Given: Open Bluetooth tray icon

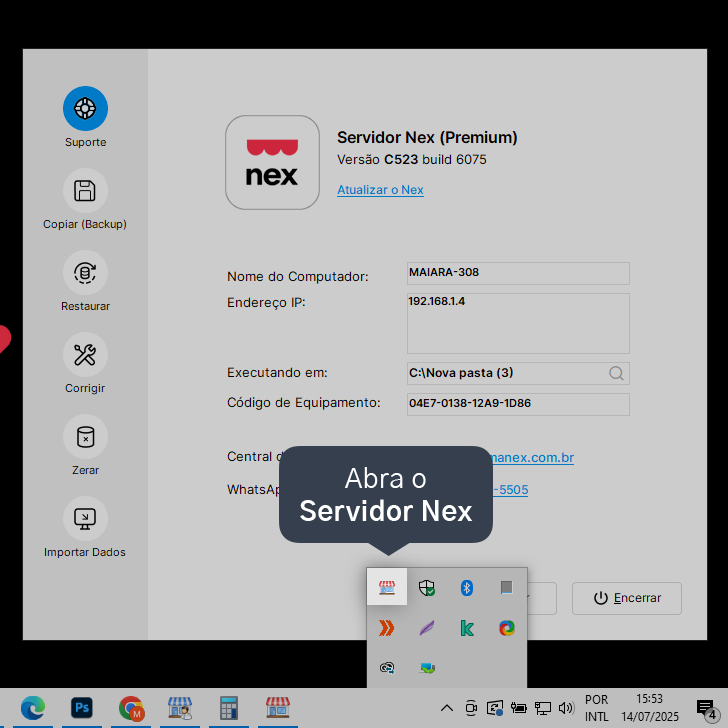Looking at the screenshot, I should point(467,588).
